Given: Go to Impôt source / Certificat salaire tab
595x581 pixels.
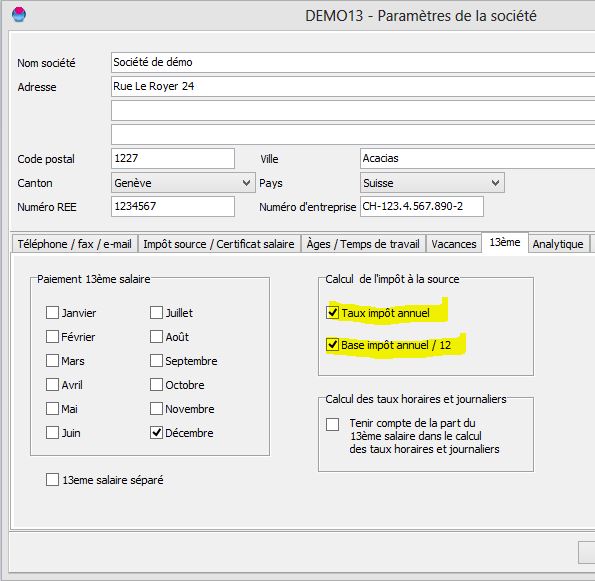Looking at the screenshot, I should 219,244.
